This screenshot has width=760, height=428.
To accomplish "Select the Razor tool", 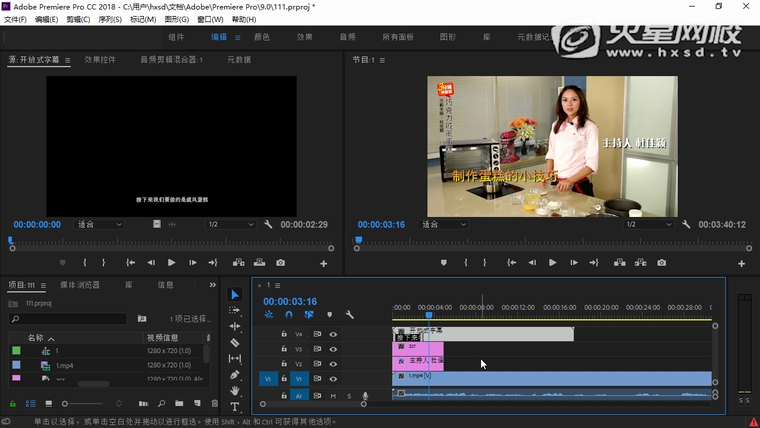I will (x=235, y=342).
